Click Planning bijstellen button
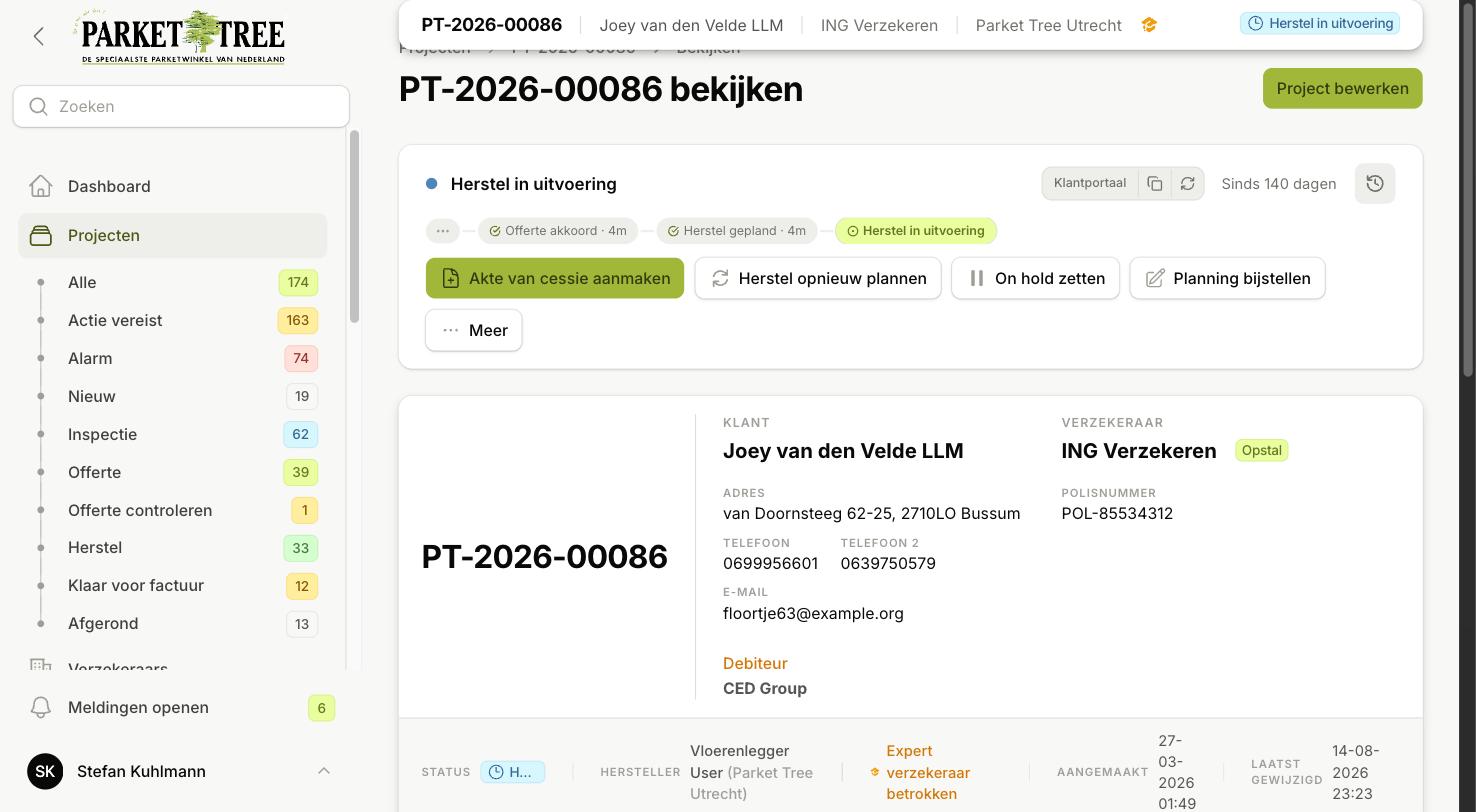This screenshot has width=1476, height=812. tap(1227, 278)
